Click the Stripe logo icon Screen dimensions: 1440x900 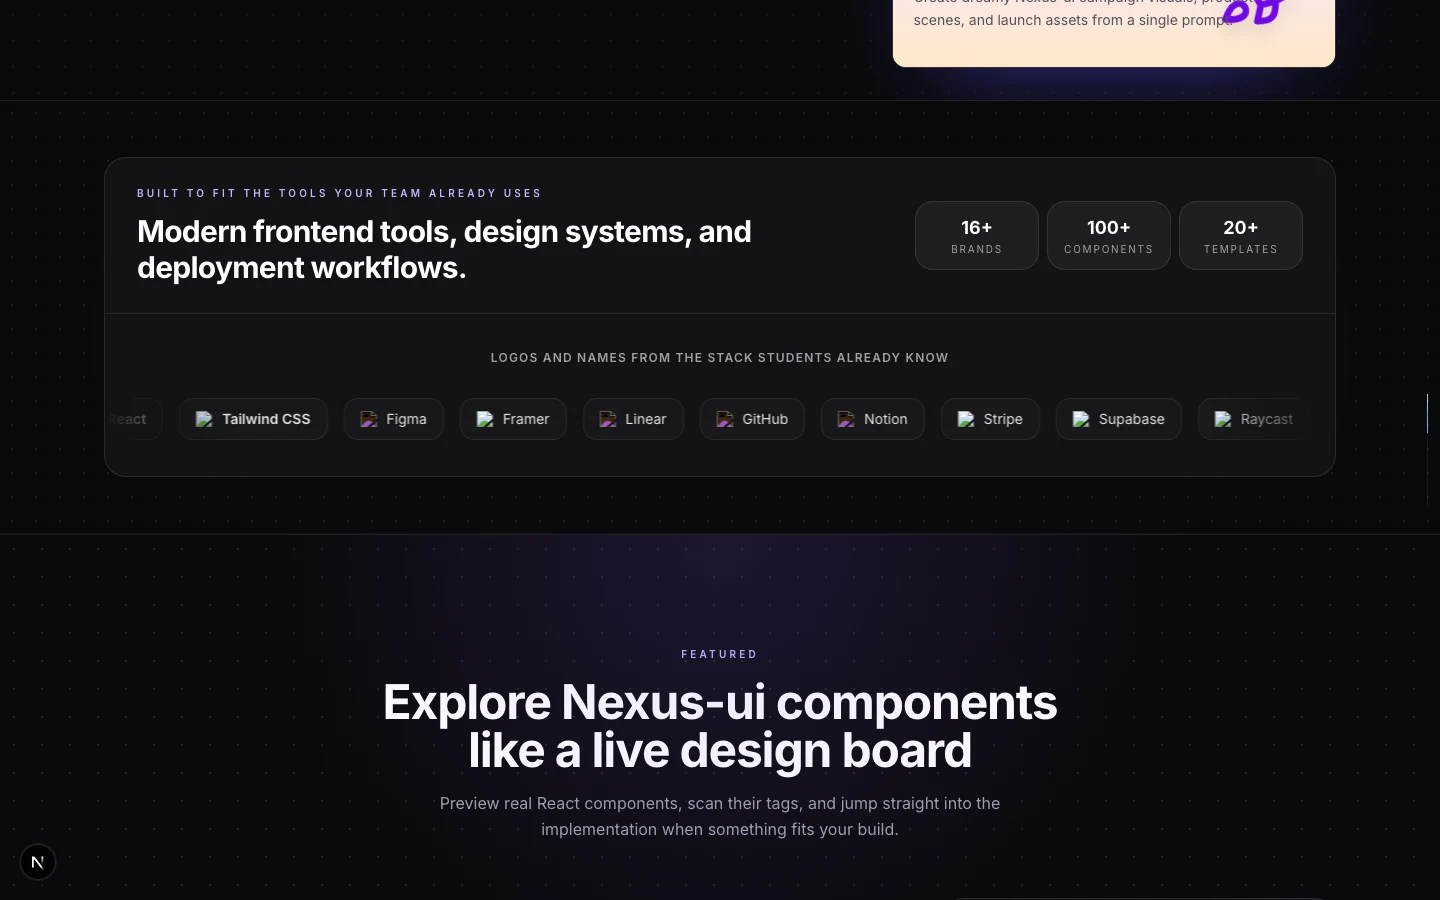(x=966, y=419)
